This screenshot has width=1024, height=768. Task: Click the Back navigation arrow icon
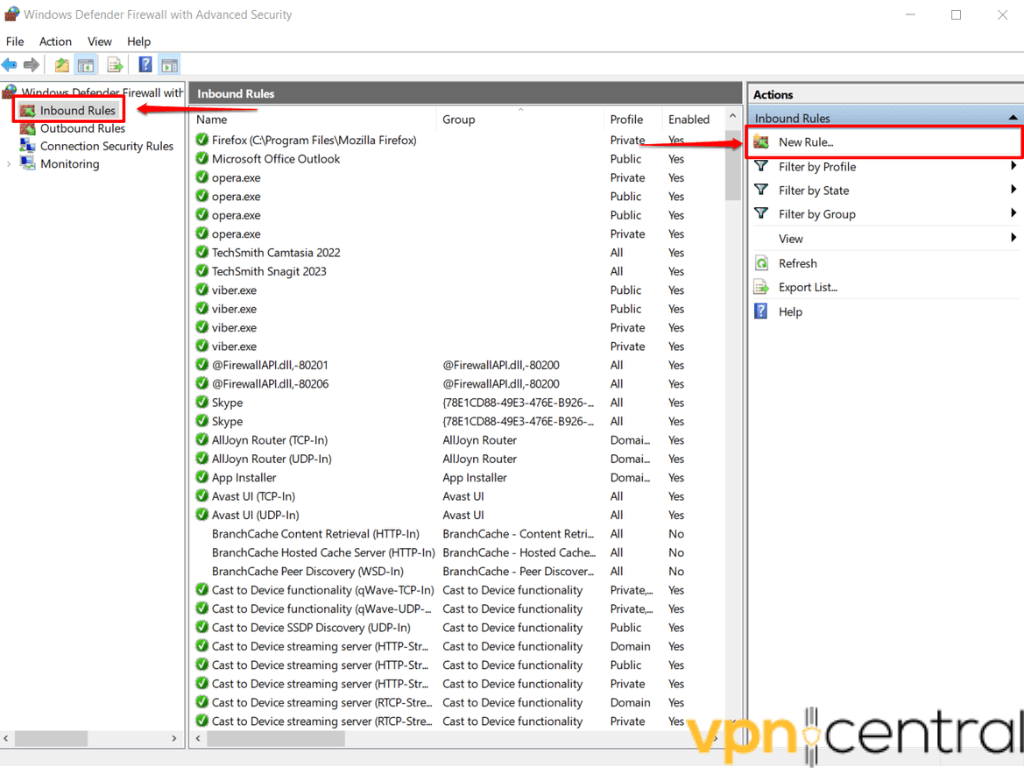[x=13, y=64]
